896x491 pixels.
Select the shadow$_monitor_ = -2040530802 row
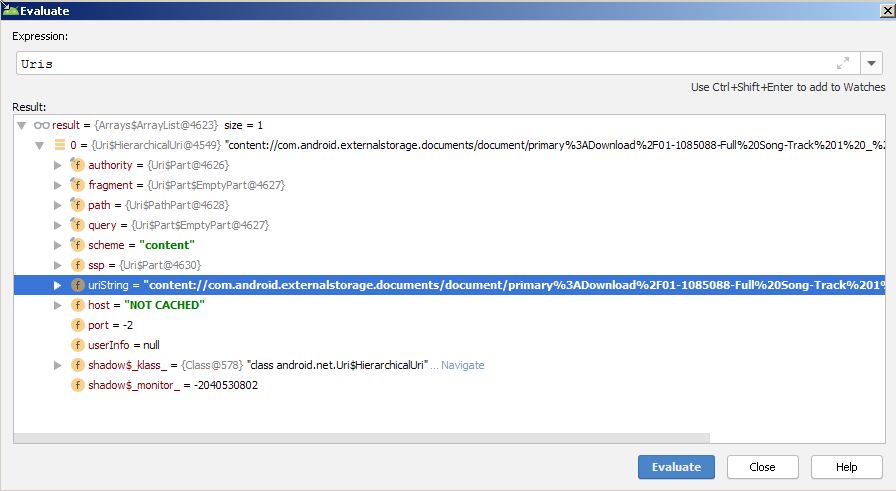449,385
